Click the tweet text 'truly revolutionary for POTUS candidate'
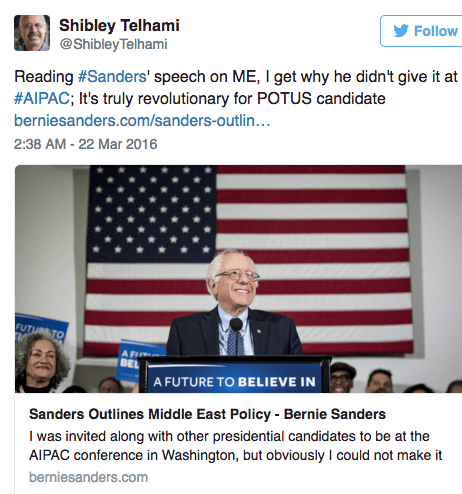Image resolution: width=462 pixels, height=494 pixels. (x=243, y=99)
